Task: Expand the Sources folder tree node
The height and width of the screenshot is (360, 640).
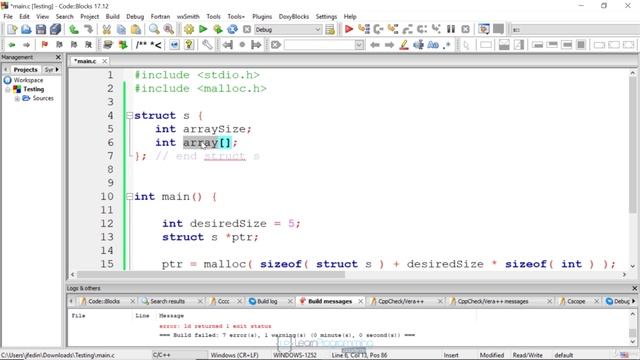Action: click(17, 98)
